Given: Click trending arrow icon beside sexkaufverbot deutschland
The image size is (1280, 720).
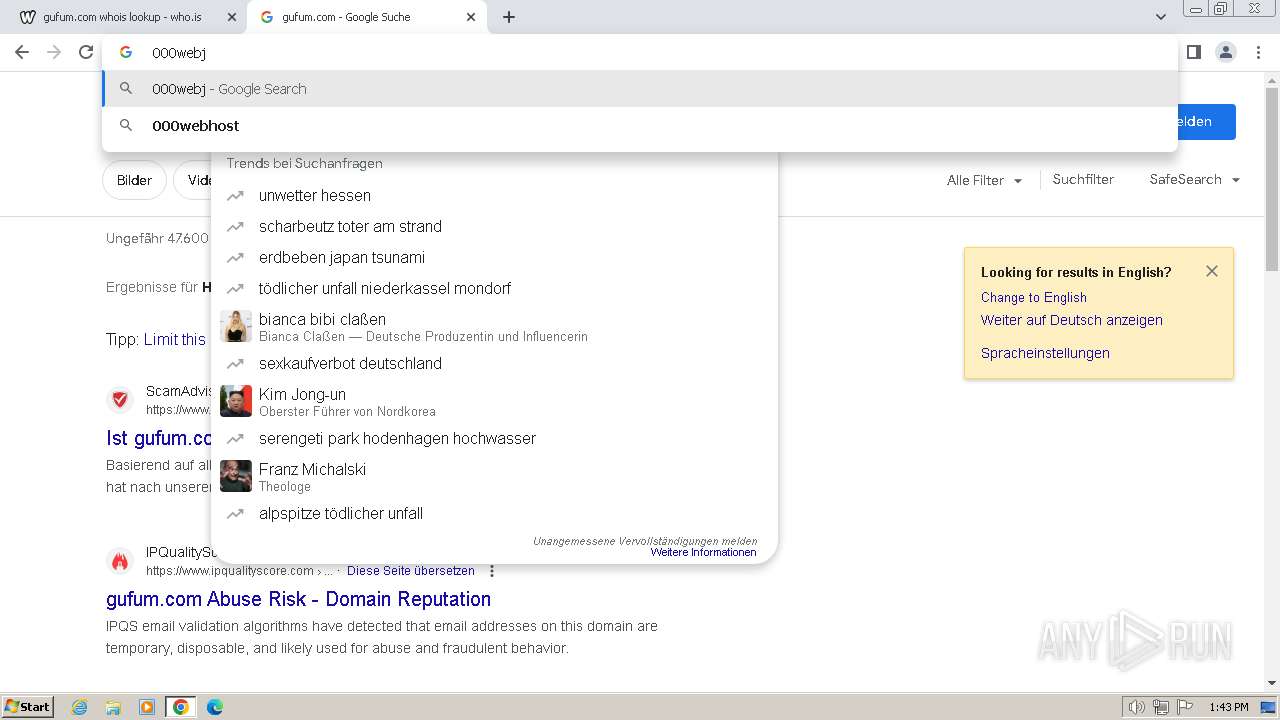Looking at the screenshot, I should coord(235,364).
